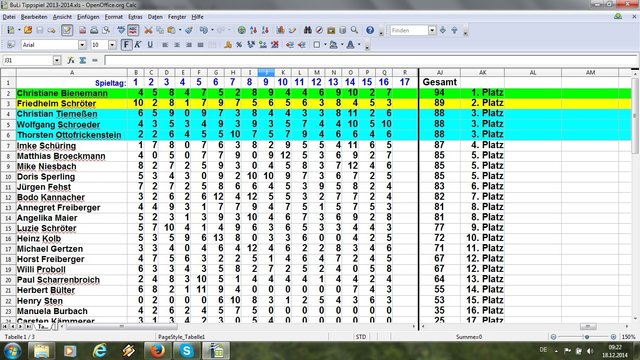This screenshot has width=640, height=360.
Task: Apply Percent number format icon
Action: 239,45
